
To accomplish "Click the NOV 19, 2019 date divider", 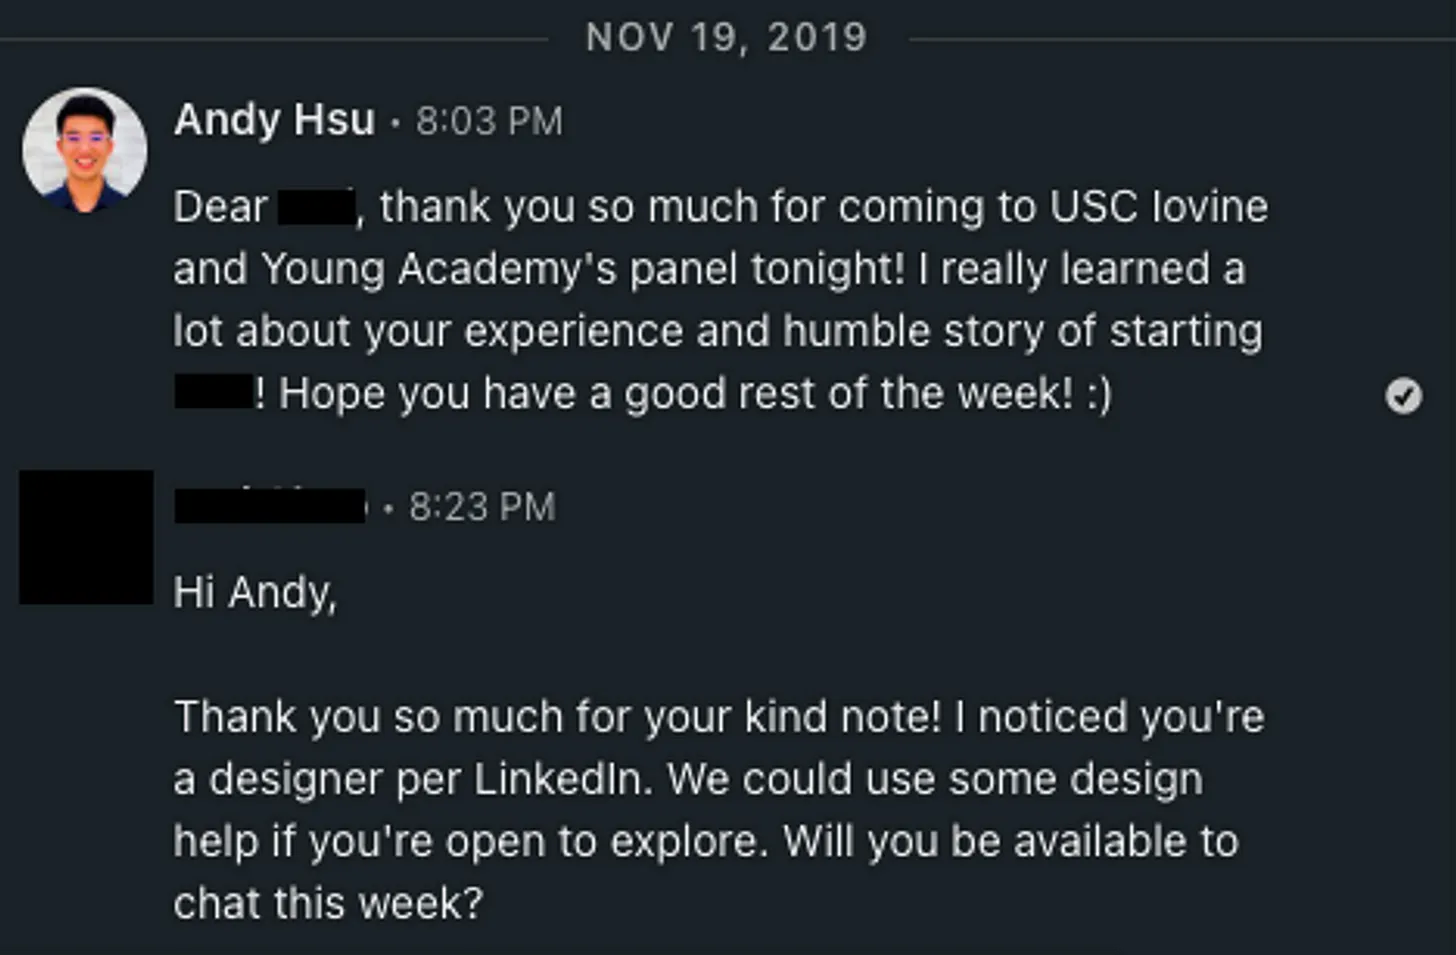I will pyautogui.click(x=726, y=37).
